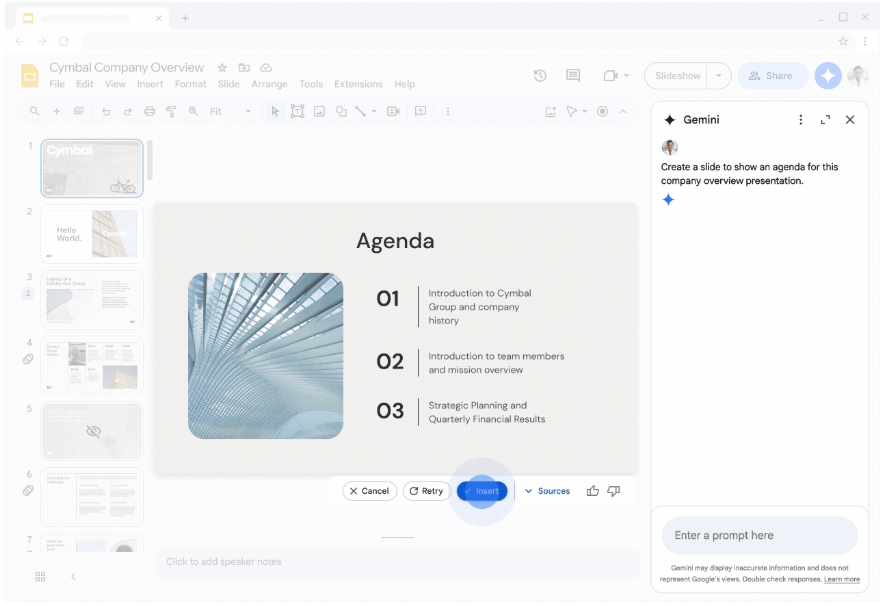Star the Cymbal Company Overview presentation

(x=222, y=66)
